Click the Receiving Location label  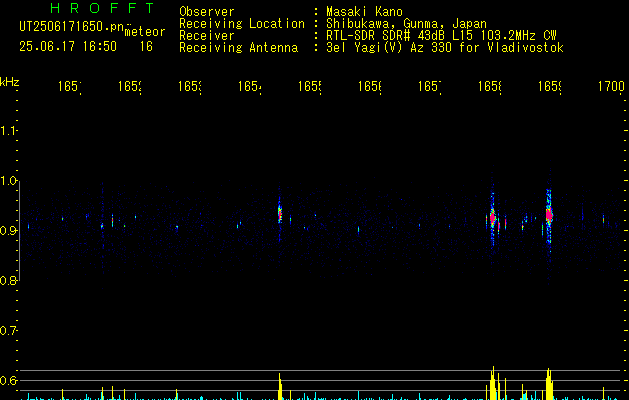[x=242, y=24]
